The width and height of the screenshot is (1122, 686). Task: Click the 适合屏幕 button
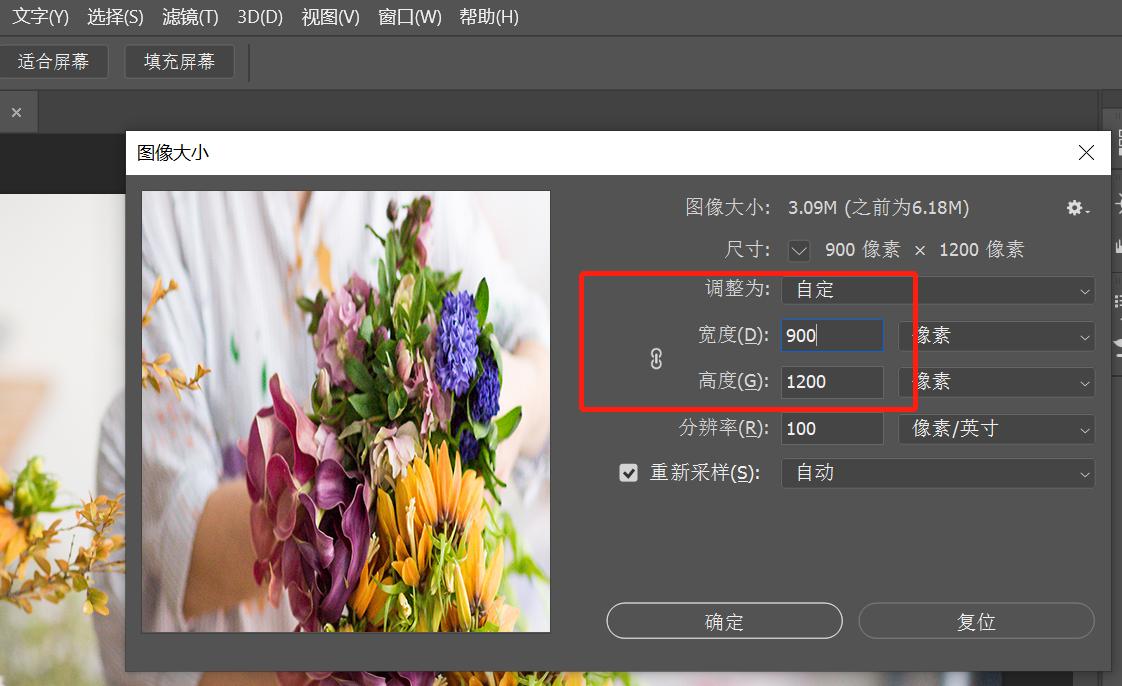[54, 61]
